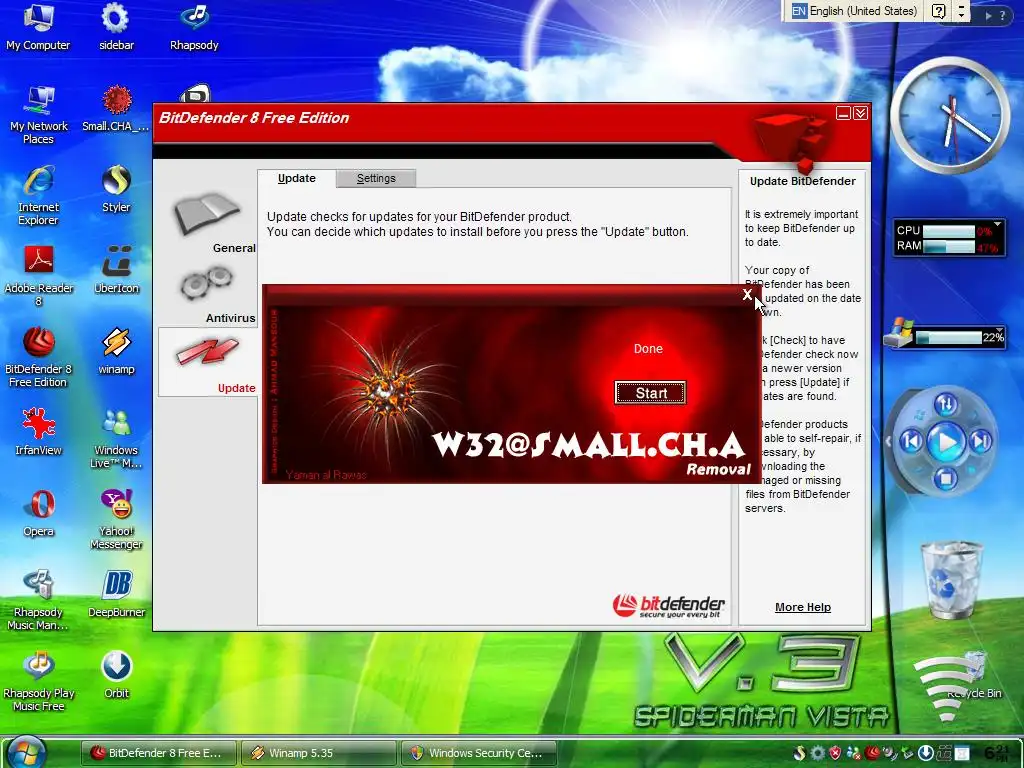Launch DeepBurner from the desktop
Image resolution: width=1024 pixels, height=768 pixels.
click(116, 594)
